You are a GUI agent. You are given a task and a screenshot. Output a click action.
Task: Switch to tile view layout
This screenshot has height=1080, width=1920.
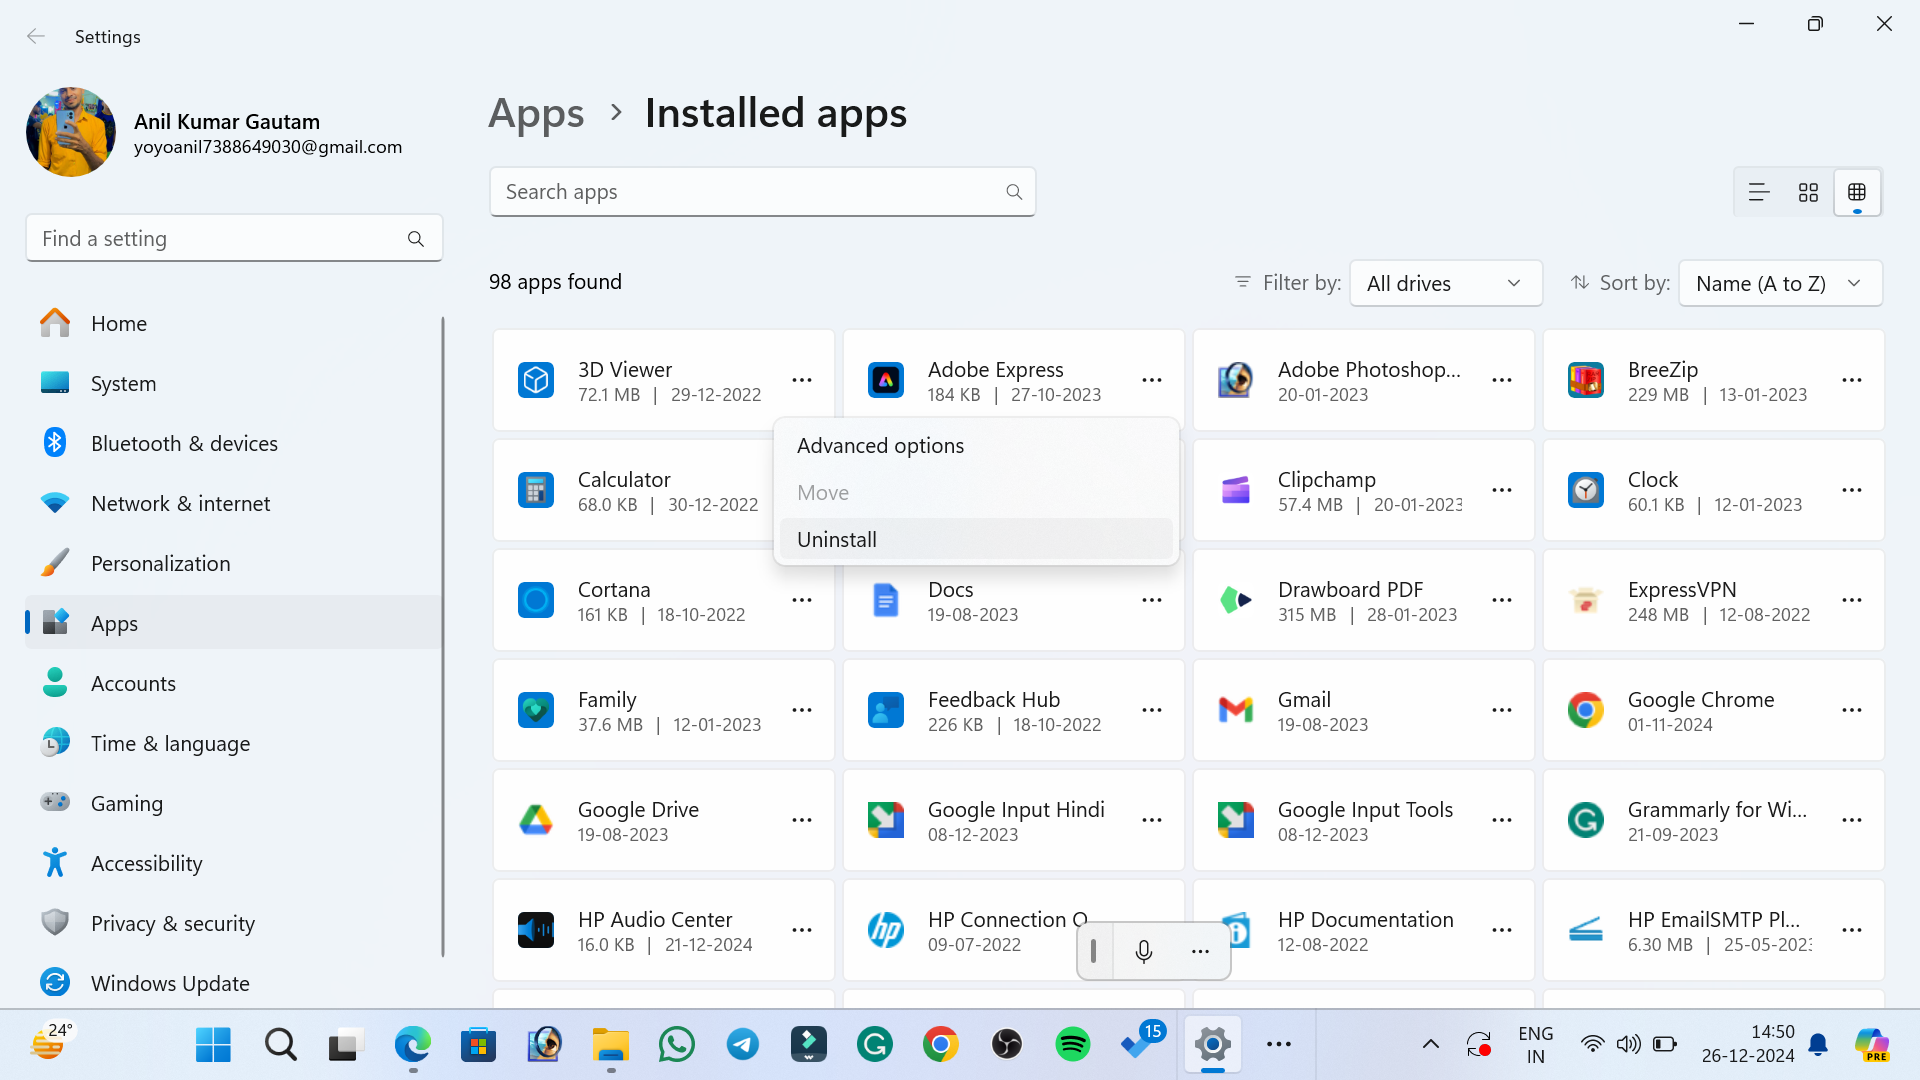1857,192
